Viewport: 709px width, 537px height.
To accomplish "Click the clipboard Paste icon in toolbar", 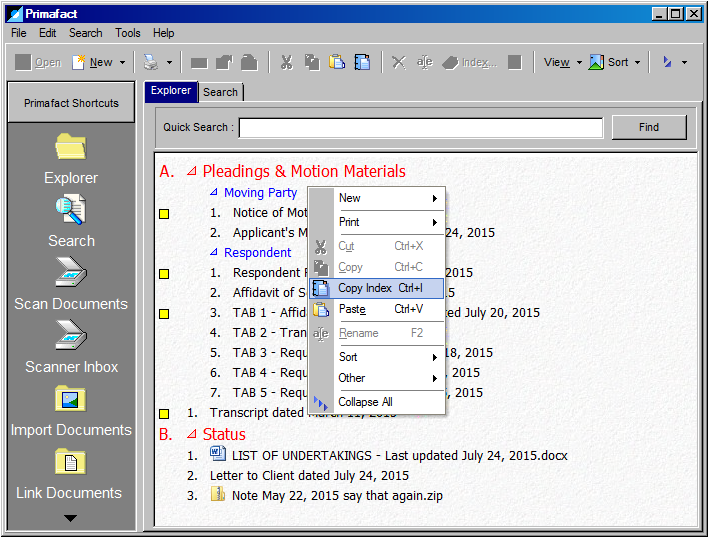I will [x=337, y=62].
